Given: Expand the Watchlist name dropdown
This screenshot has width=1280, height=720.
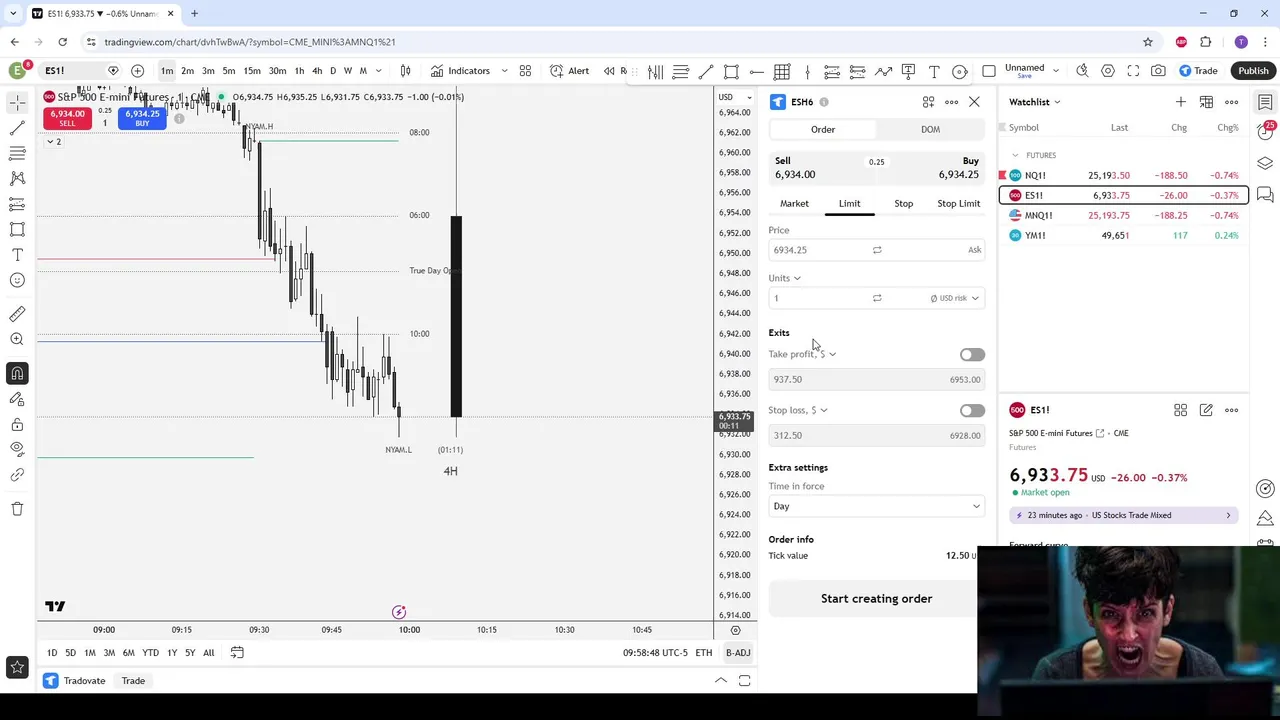Looking at the screenshot, I should (x=1035, y=102).
